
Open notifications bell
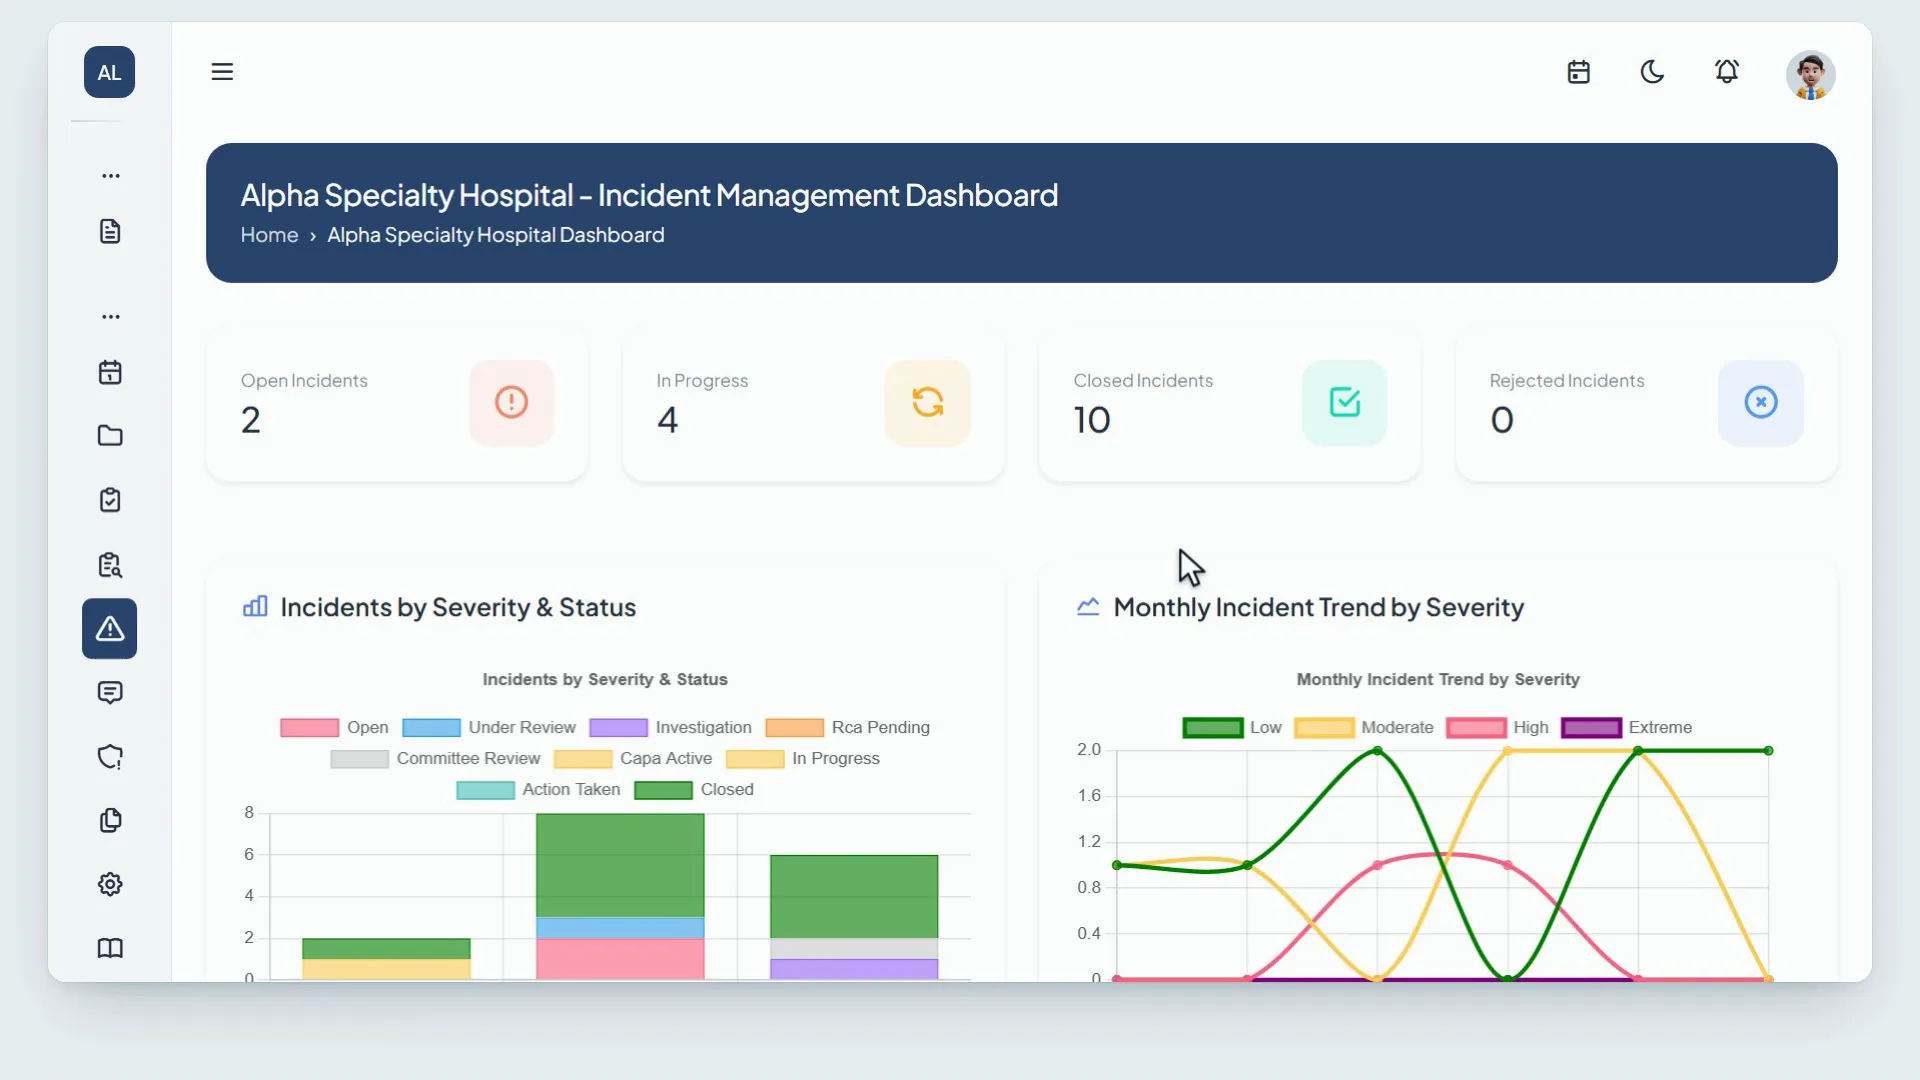[1727, 72]
